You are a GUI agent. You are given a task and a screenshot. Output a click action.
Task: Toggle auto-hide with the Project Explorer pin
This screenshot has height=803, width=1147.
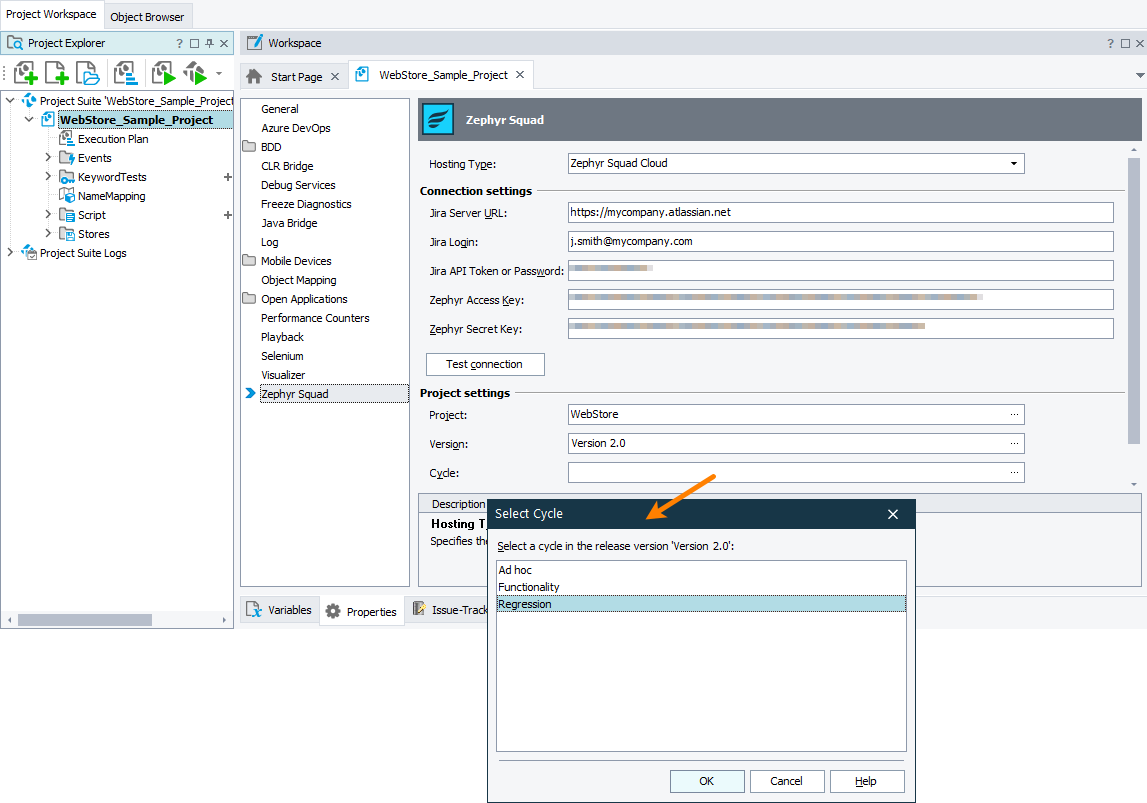[x=209, y=42]
